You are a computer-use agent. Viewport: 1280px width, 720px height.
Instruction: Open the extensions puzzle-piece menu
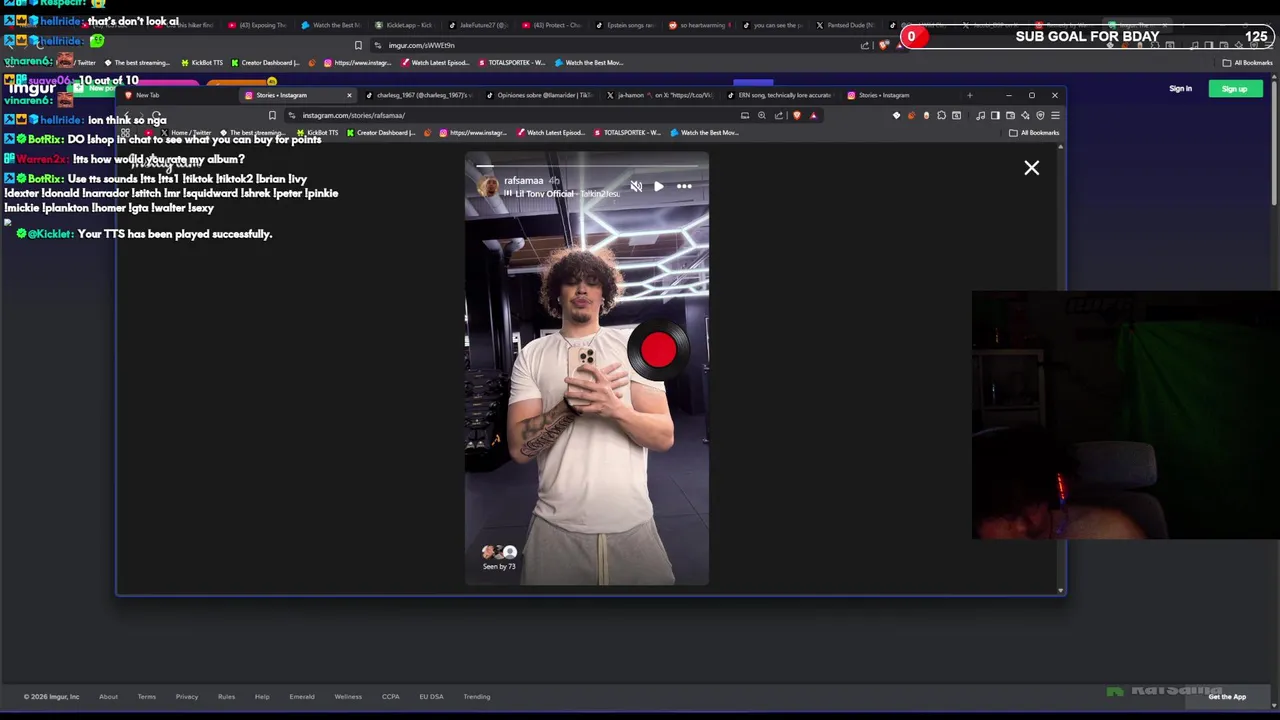[941, 115]
